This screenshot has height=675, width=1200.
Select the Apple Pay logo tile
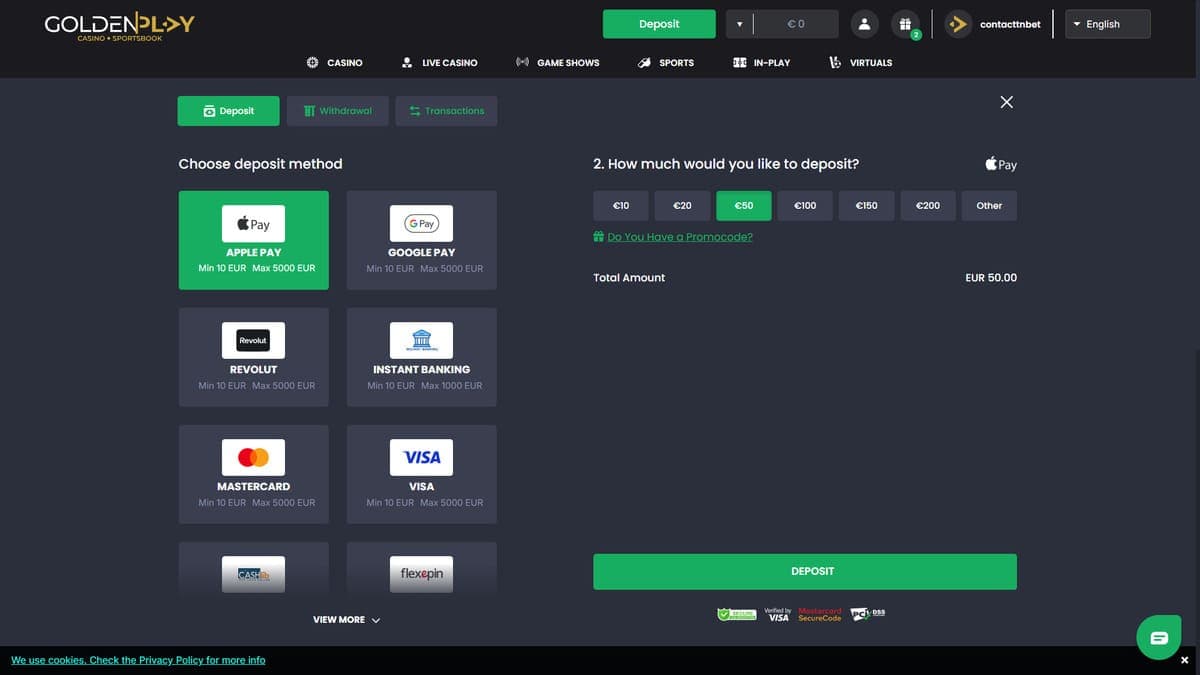(x=253, y=224)
